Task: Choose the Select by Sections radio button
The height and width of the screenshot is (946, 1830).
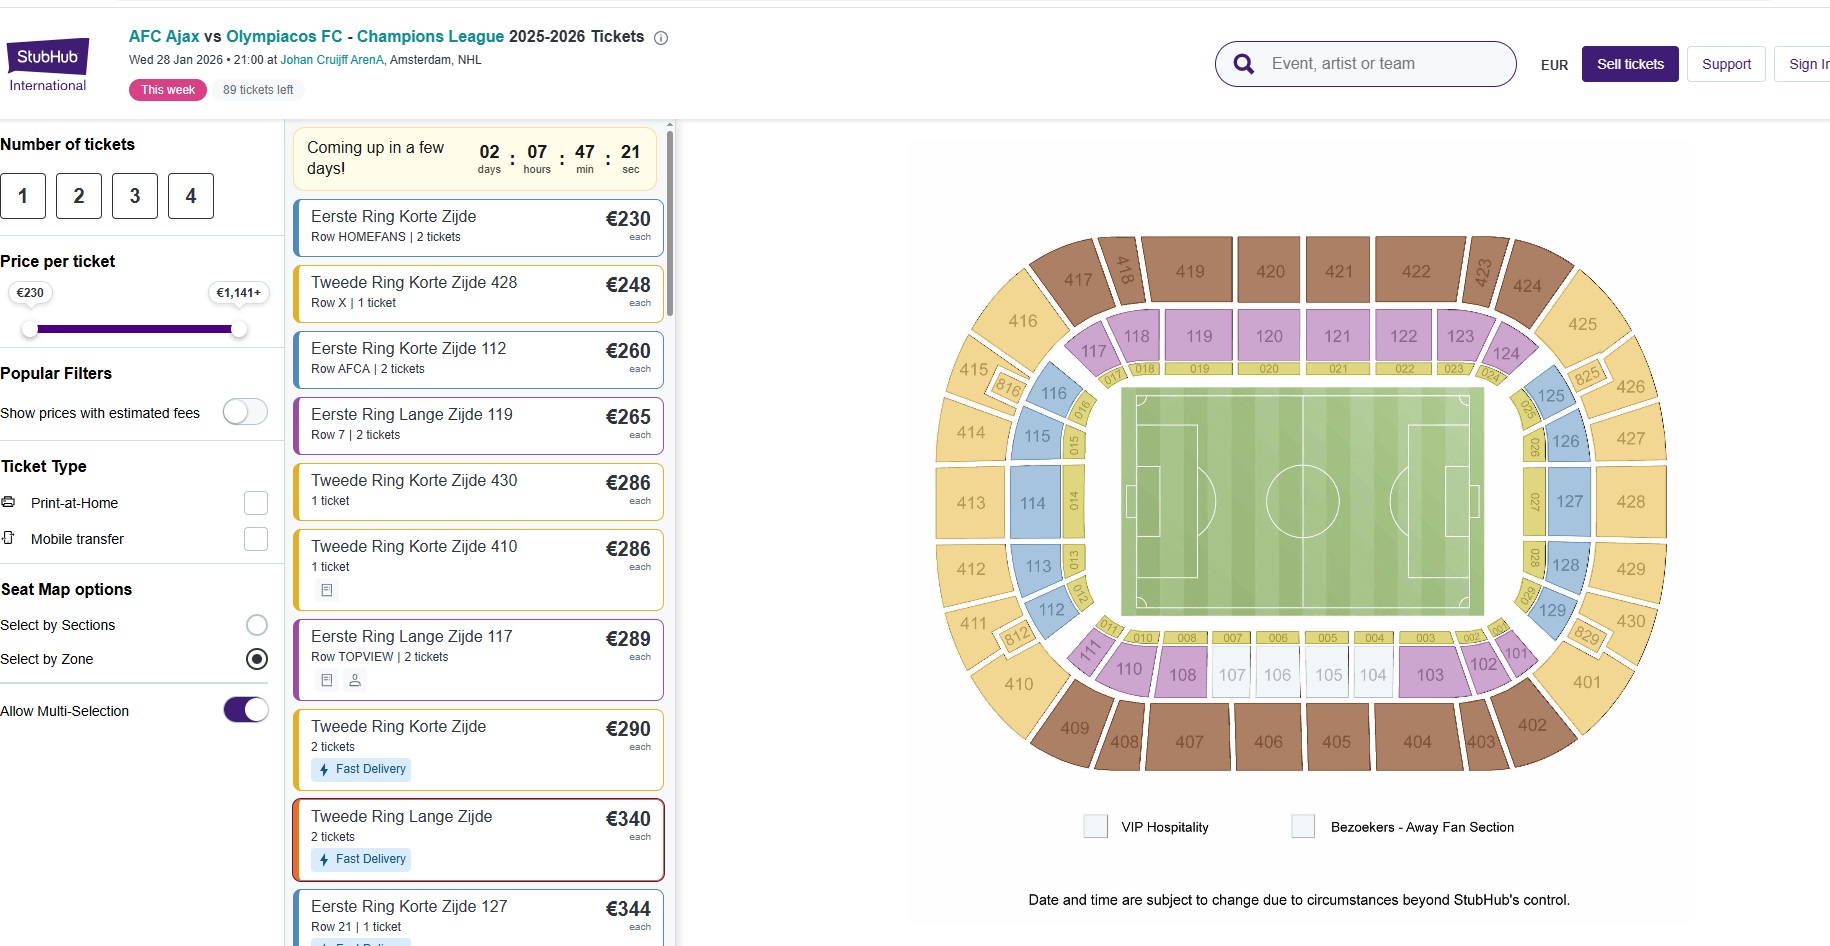Action: coord(257,625)
